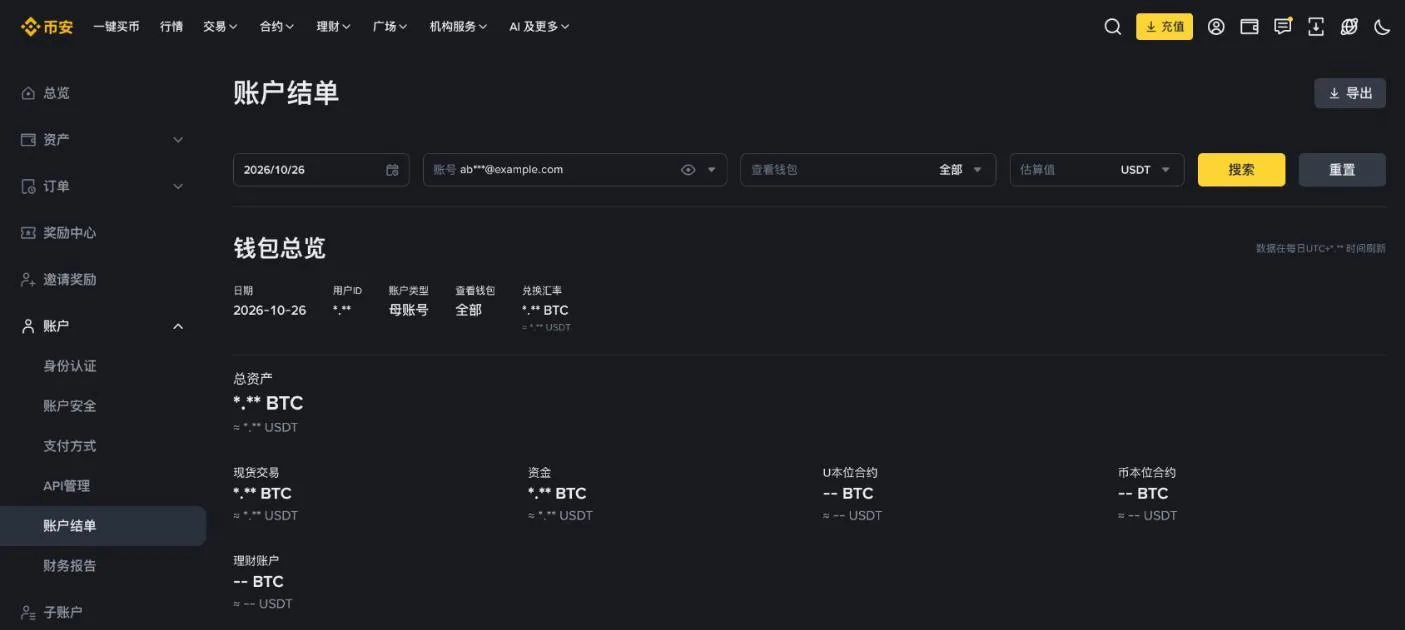
Task: Expand the 订单 sidebar chevron
Action: 178,187
